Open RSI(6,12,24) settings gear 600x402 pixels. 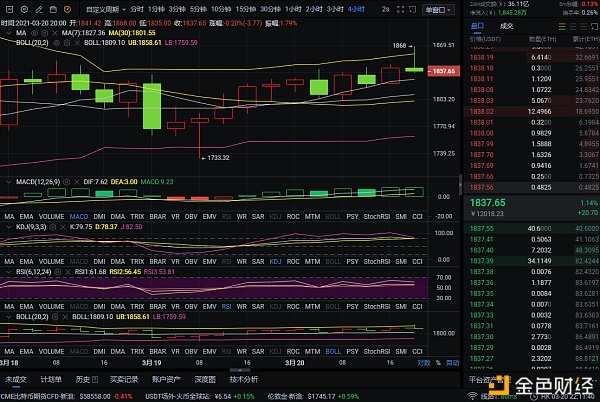[58, 272]
